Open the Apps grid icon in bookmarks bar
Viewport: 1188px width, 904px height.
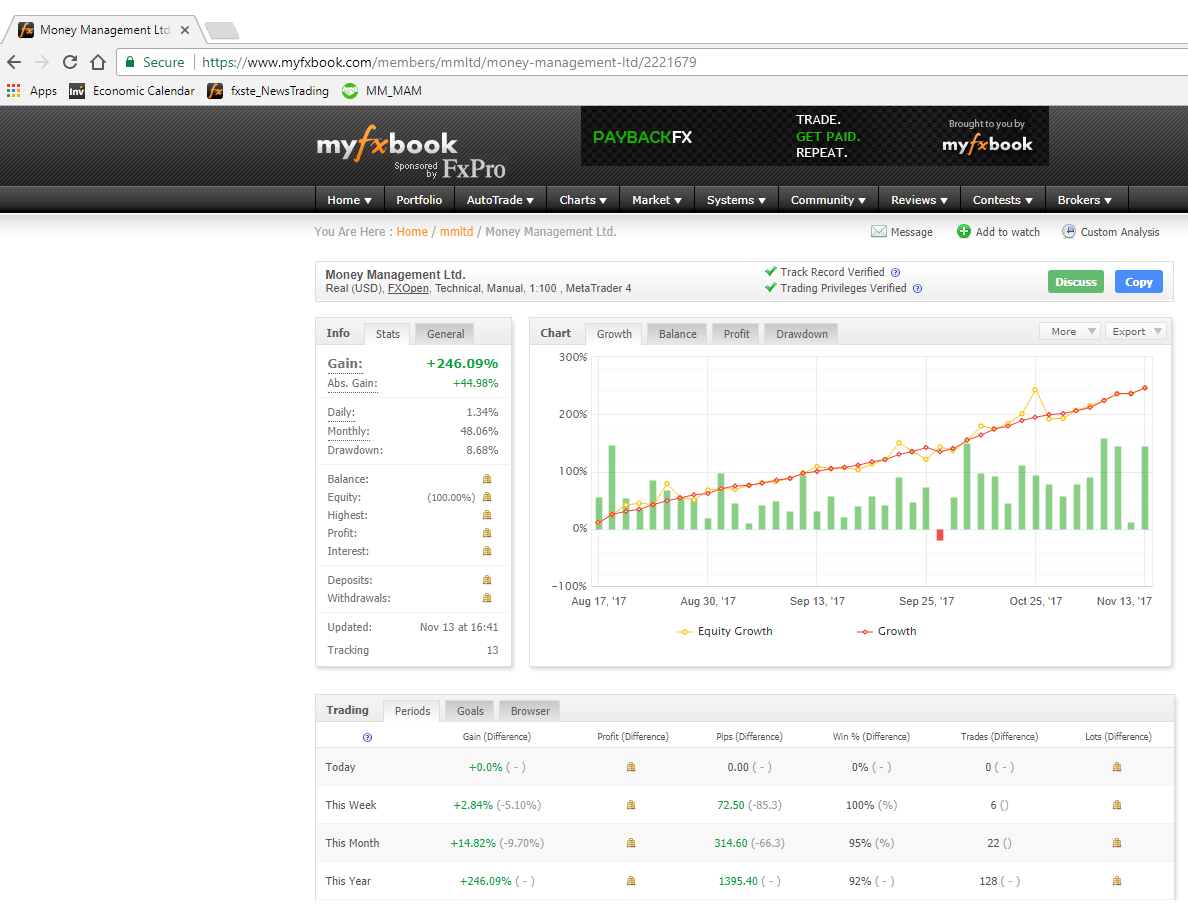coord(13,91)
